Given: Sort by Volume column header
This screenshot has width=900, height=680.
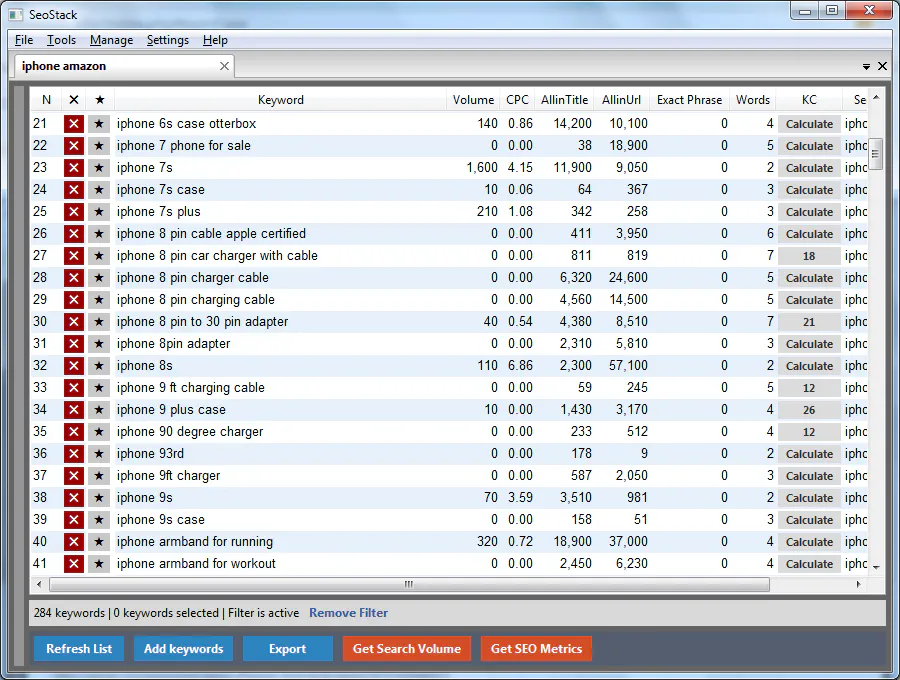Looking at the screenshot, I should (x=473, y=100).
